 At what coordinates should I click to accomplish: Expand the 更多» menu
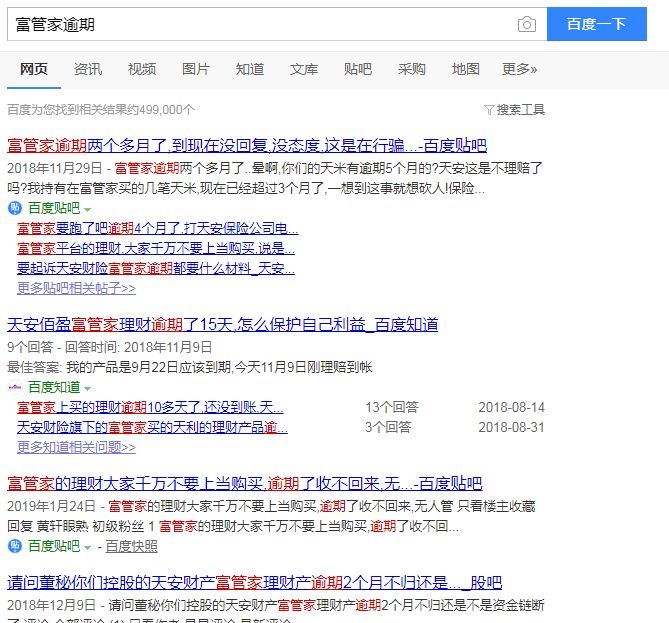pyautogui.click(x=519, y=69)
